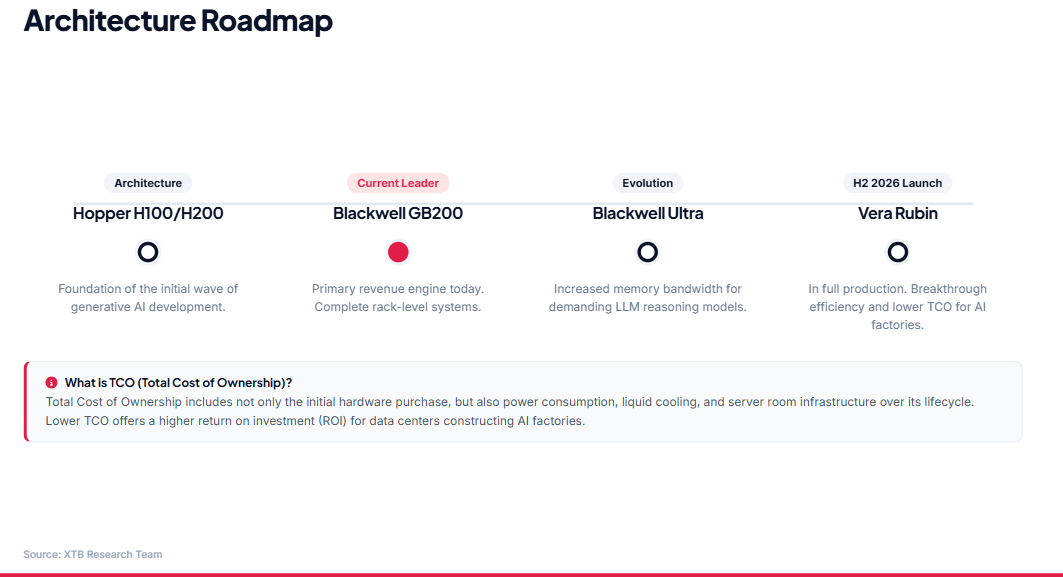
Task: Click the Source: XTB Research Team text
Action: pos(93,554)
